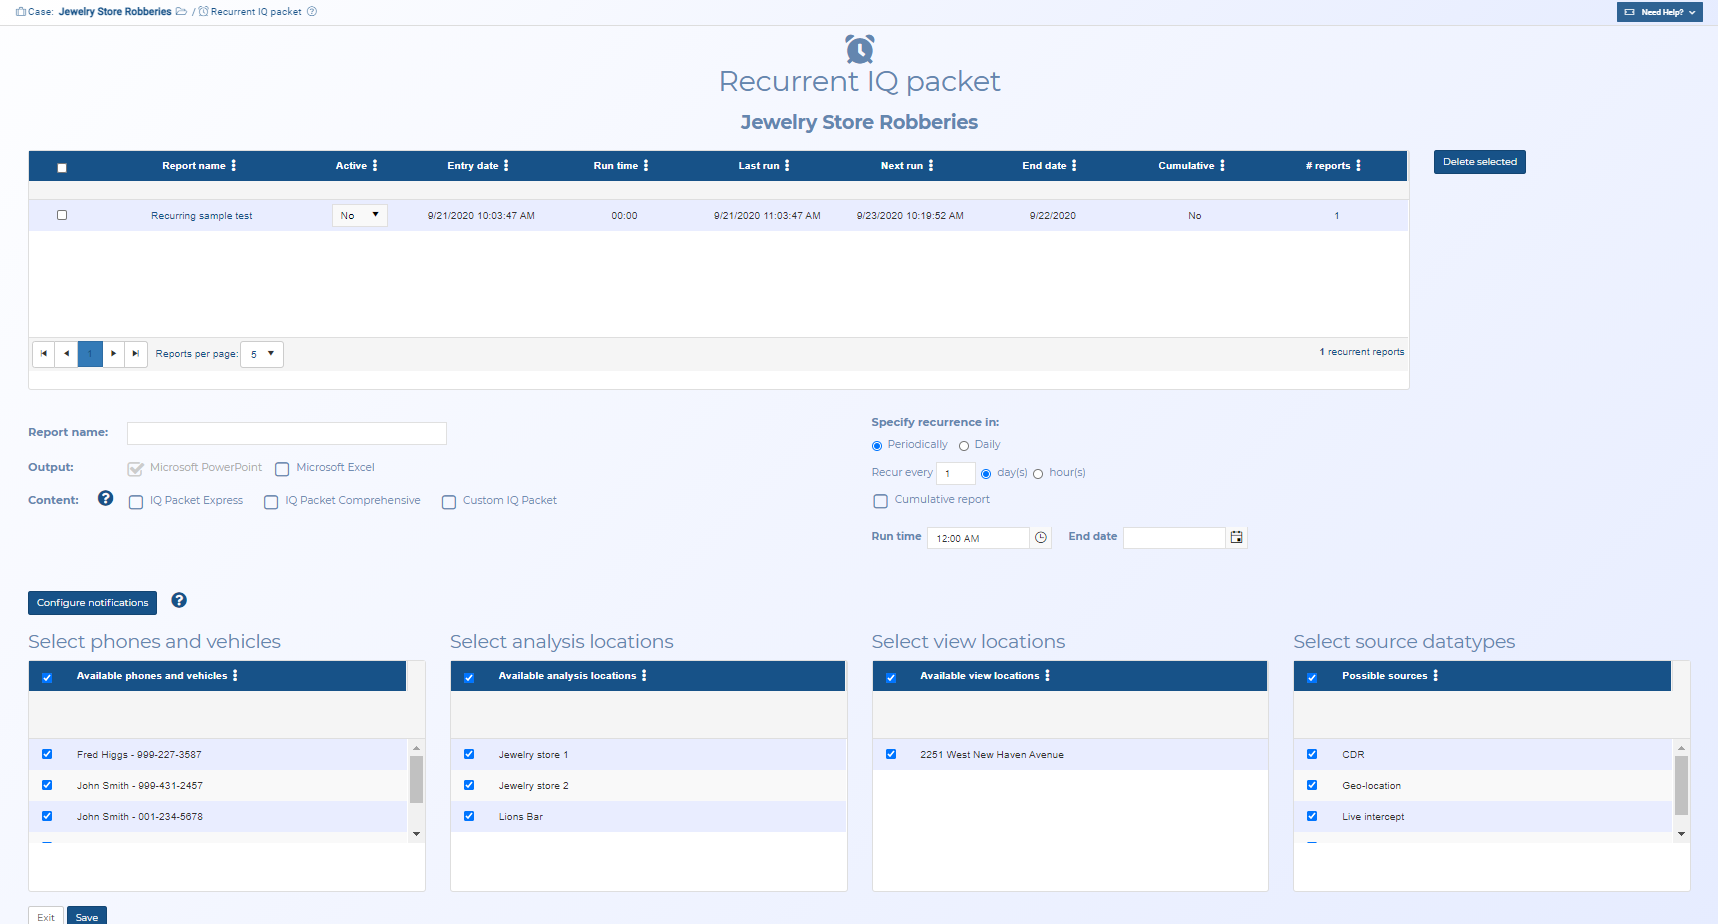Open the End date calendar picker
Image resolution: width=1718 pixels, height=924 pixels.
pyautogui.click(x=1236, y=537)
